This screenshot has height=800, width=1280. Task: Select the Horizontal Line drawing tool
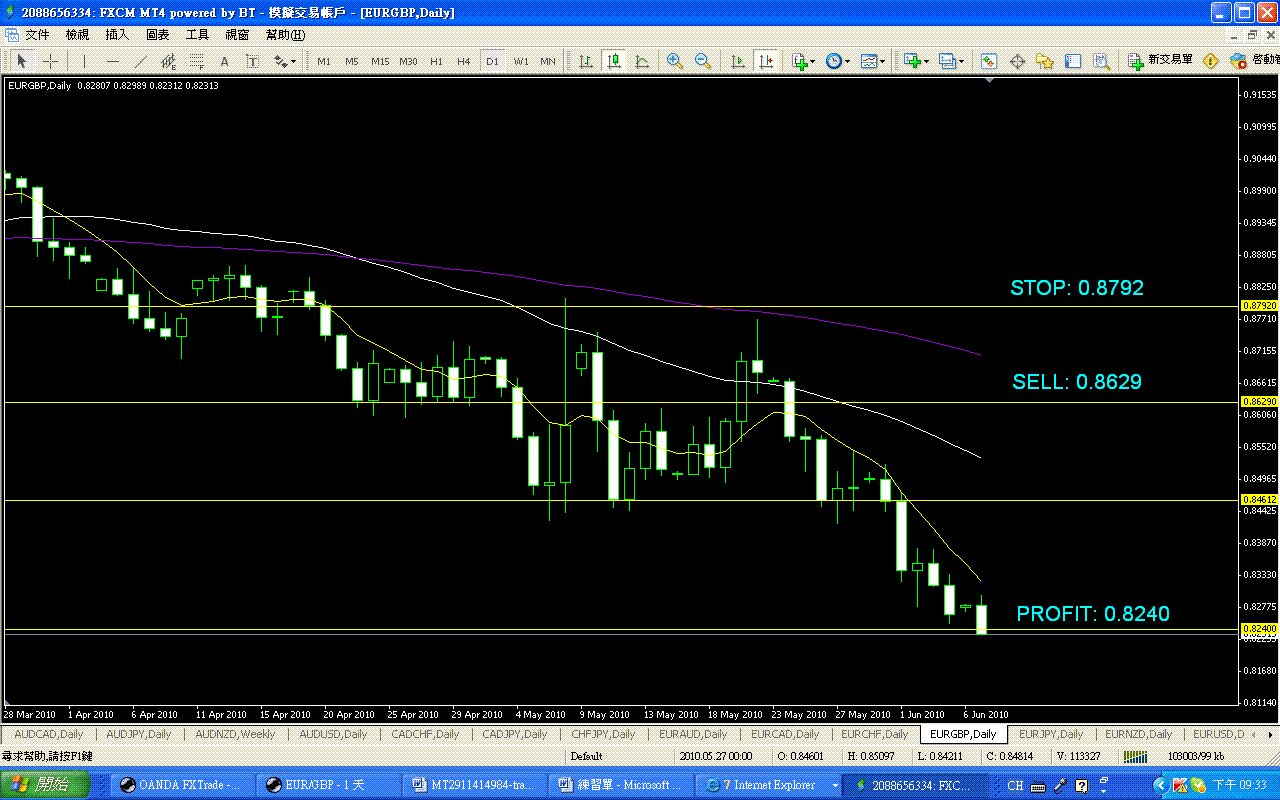pos(112,60)
